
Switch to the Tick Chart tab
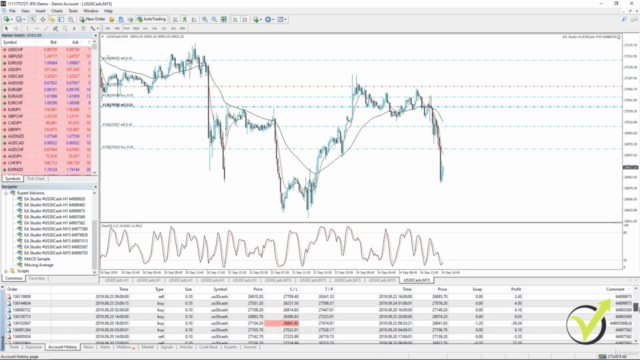coord(36,179)
